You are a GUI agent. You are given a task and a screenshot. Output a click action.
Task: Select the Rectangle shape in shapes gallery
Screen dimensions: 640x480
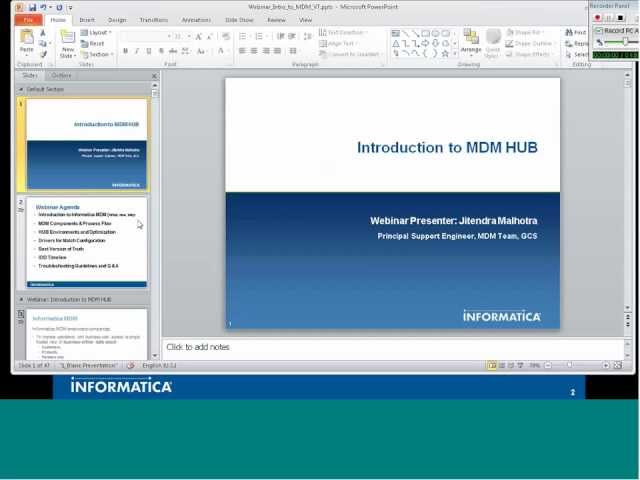coord(425,33)
